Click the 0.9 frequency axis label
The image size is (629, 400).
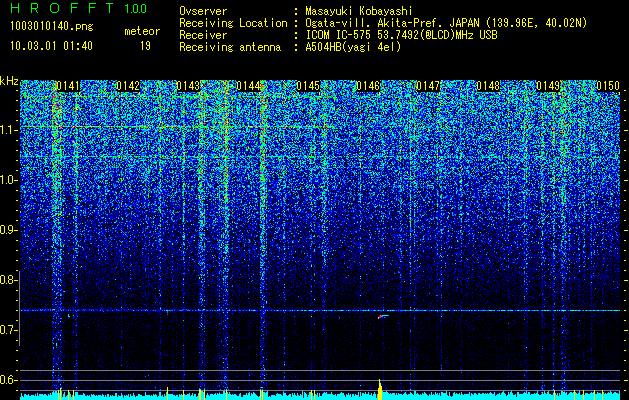click(8, 230)
